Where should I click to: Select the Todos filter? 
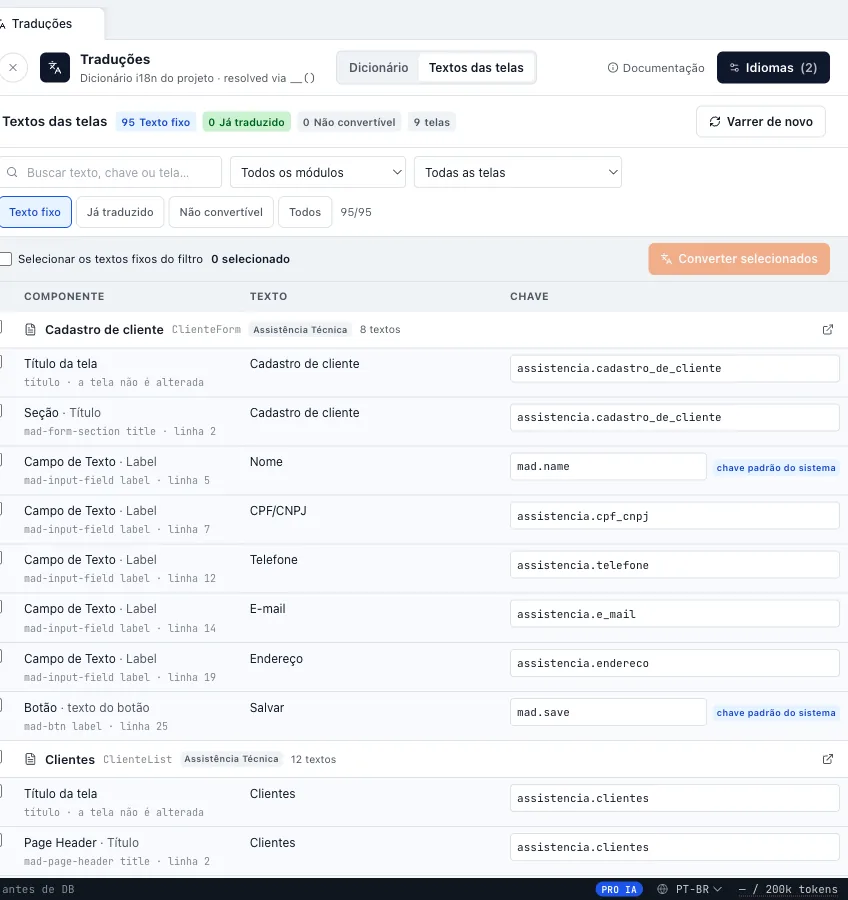click(305, 212)
